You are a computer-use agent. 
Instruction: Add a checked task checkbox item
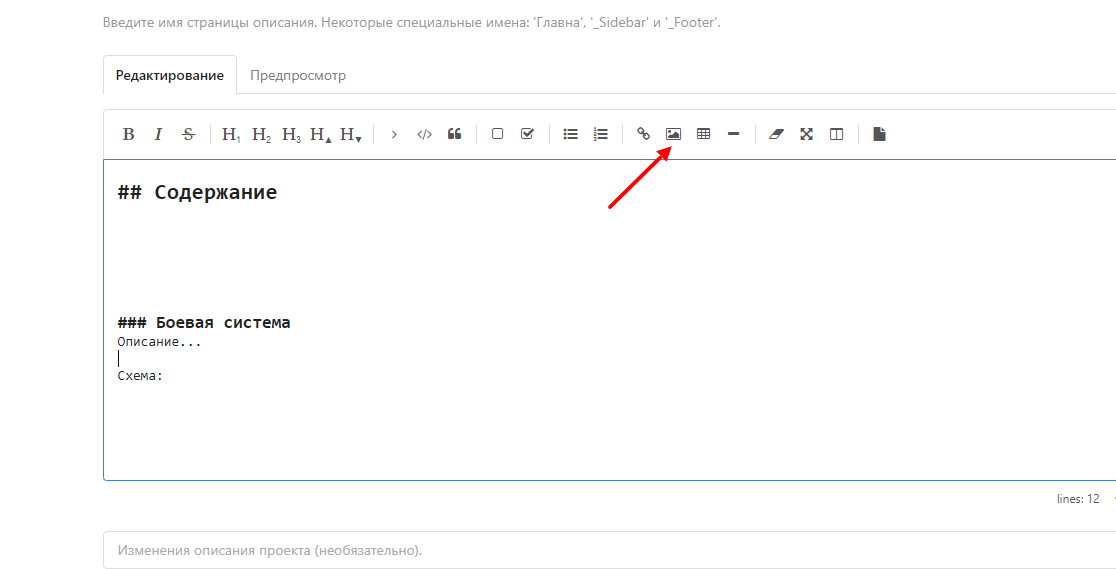[x=527, y=134]
